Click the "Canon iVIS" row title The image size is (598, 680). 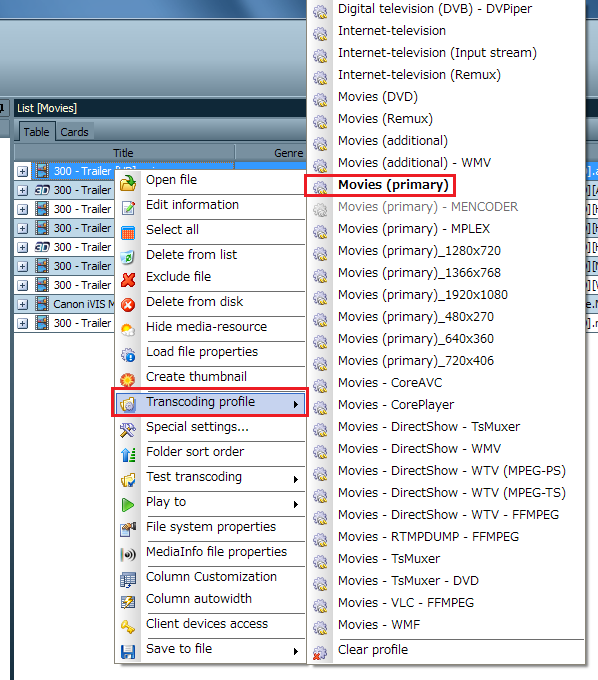click(x=83, y=304)
